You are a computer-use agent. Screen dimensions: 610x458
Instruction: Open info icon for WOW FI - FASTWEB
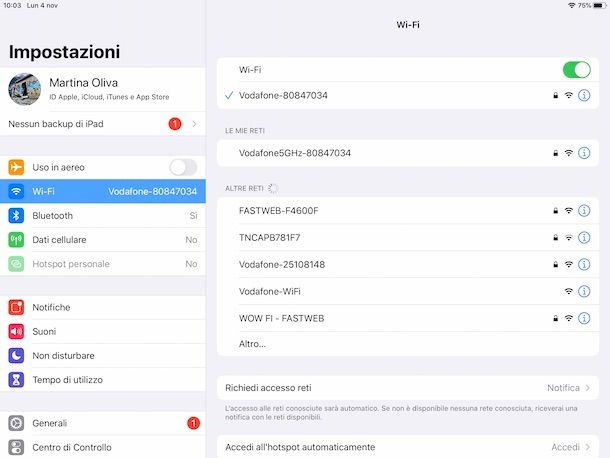(x=584, y=318)
